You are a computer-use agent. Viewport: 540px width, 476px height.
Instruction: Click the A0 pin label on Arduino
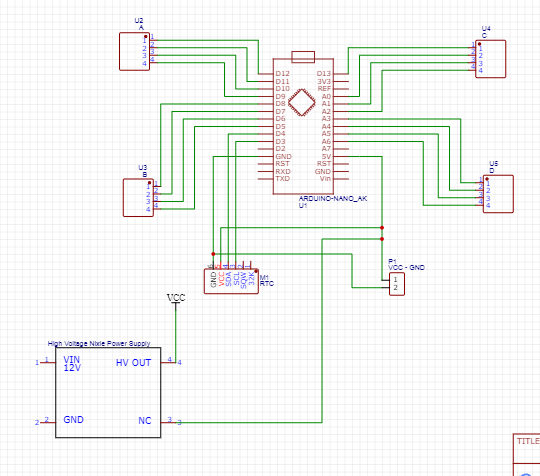point(326,96)
